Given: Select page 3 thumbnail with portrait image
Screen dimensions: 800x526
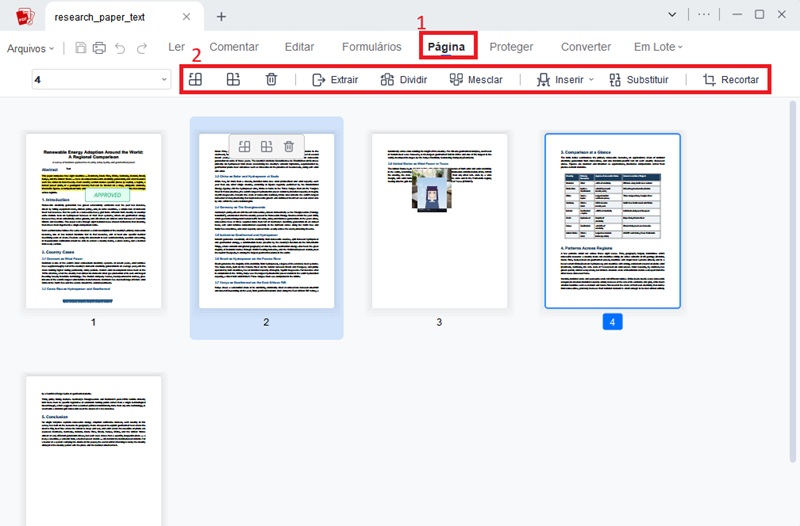Looking at the screenshot, I should [439, 221].
